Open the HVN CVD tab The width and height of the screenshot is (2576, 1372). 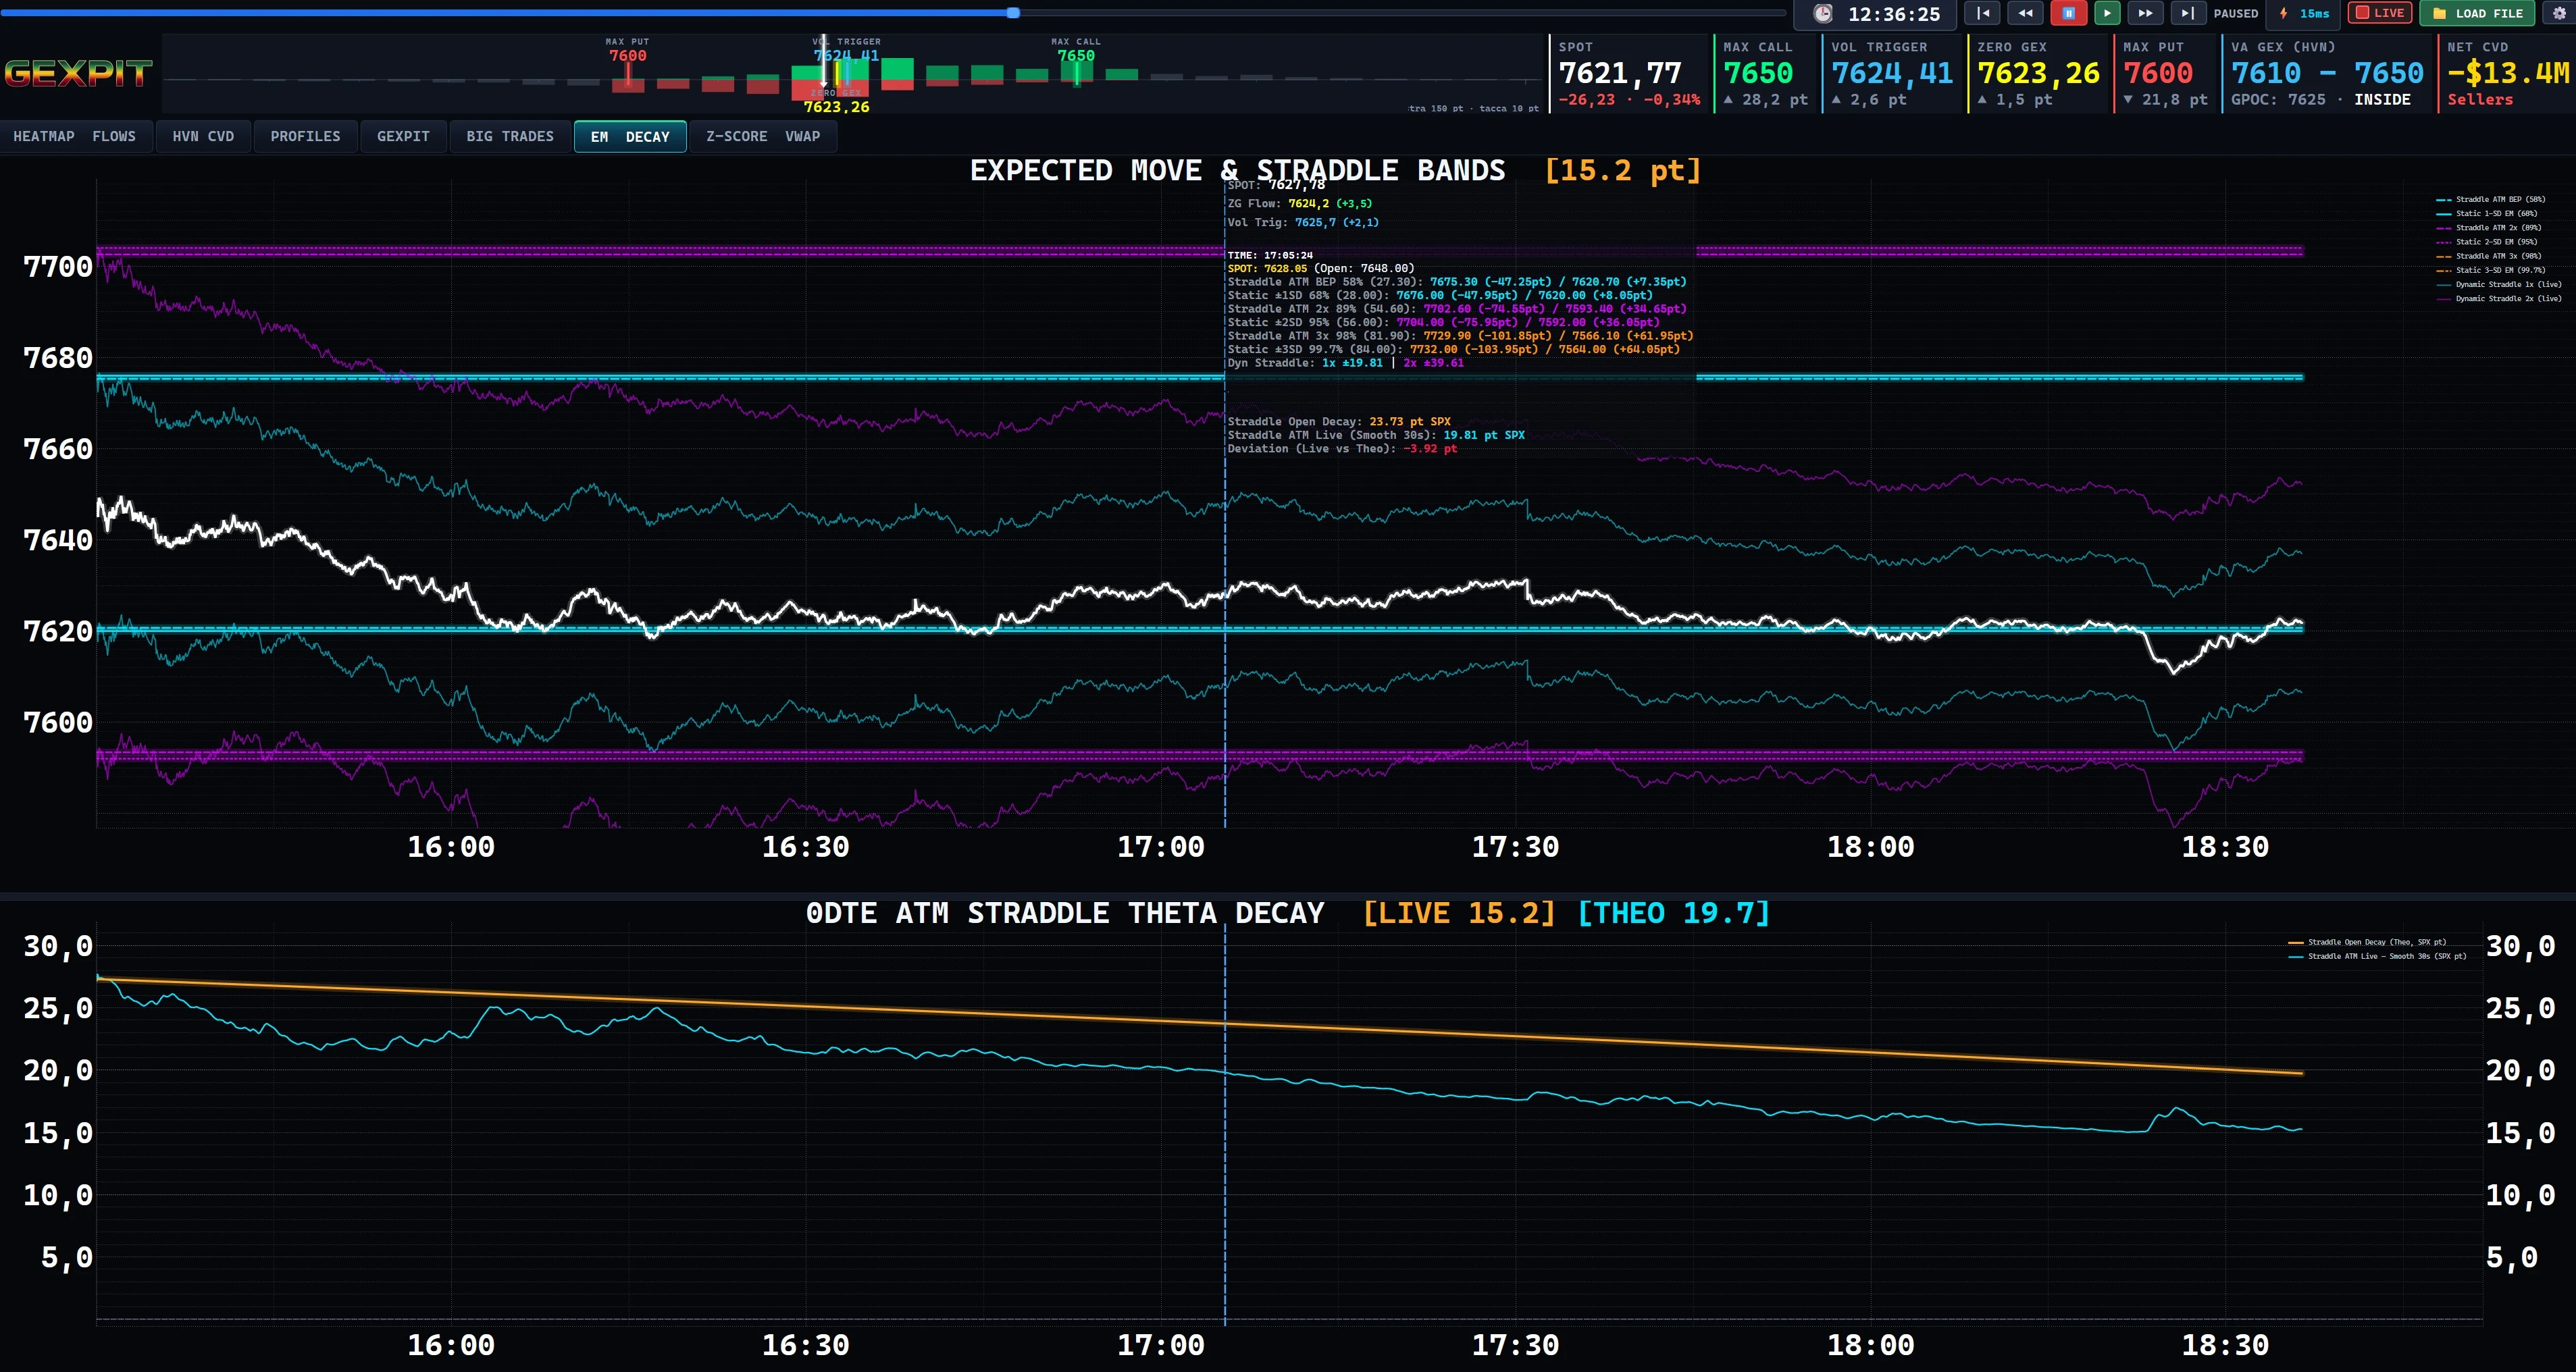(203, 136)
